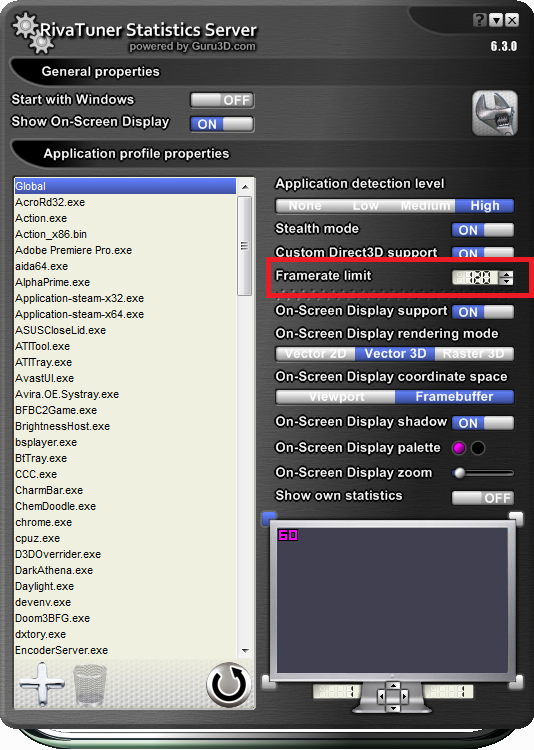Select Action_x86.bin in profile list

tap(125, 234)
